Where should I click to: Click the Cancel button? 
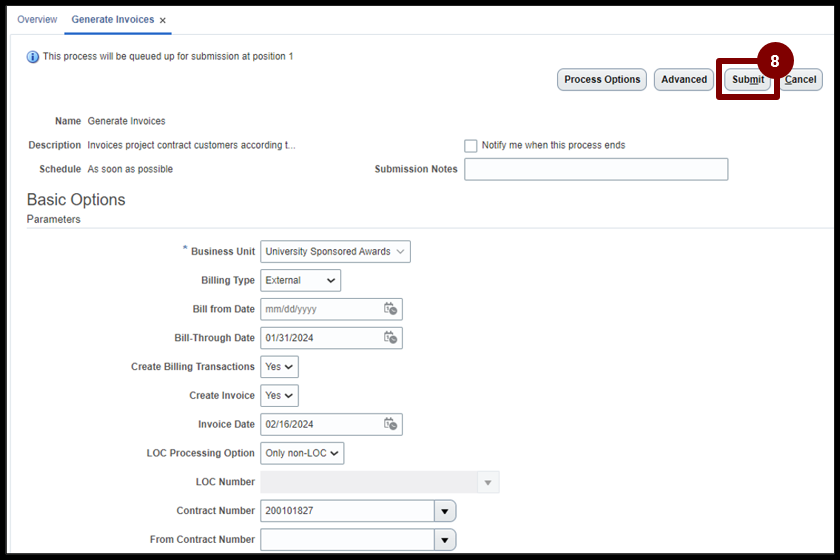[800, 79]
